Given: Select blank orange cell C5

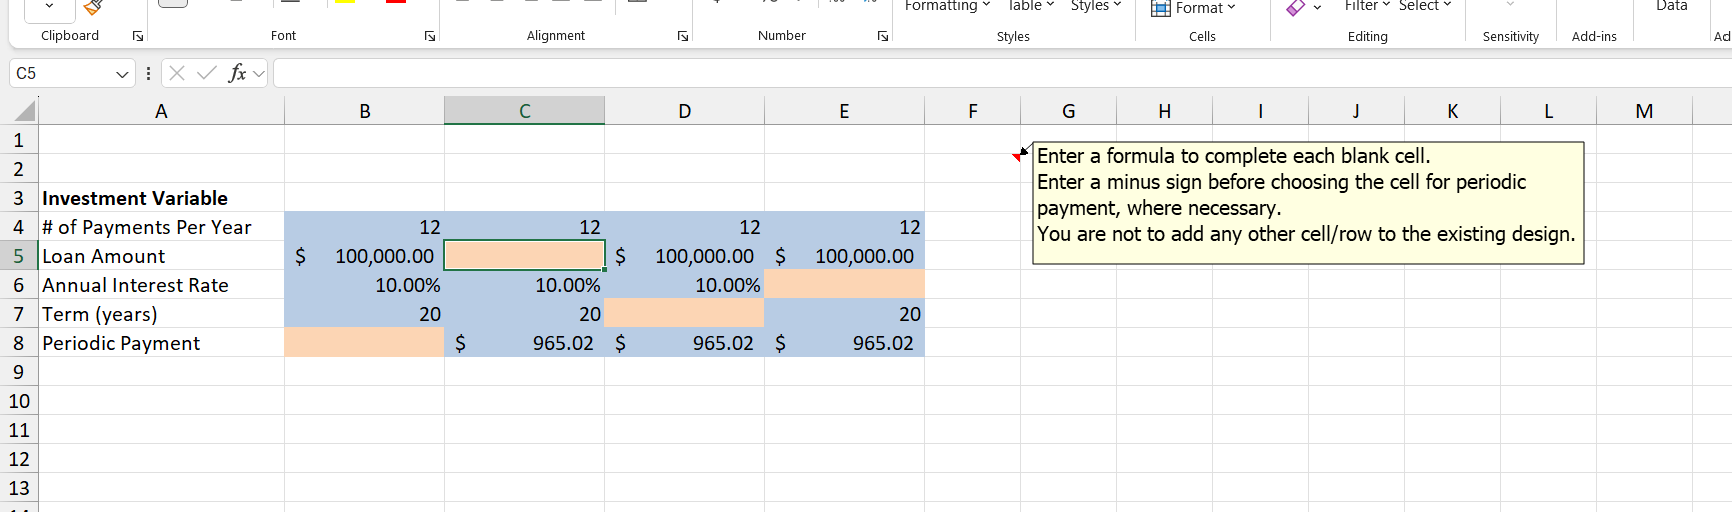Looking at the screenshot, I should (x=525, y=256).
